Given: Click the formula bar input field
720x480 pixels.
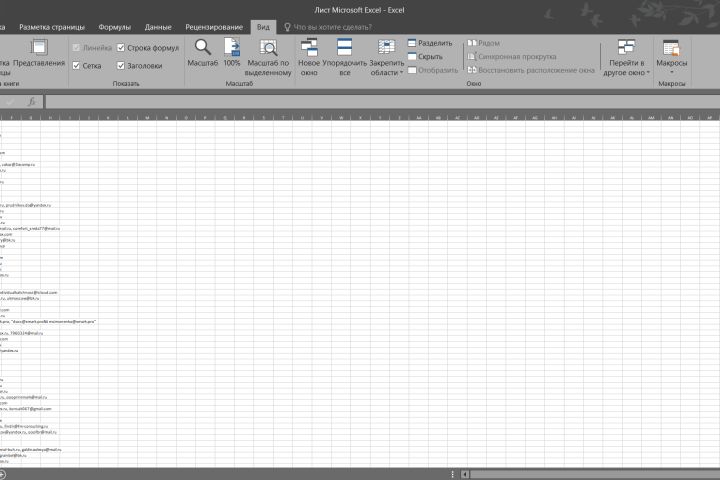Looking at the screenshot, I should (382, 102).
